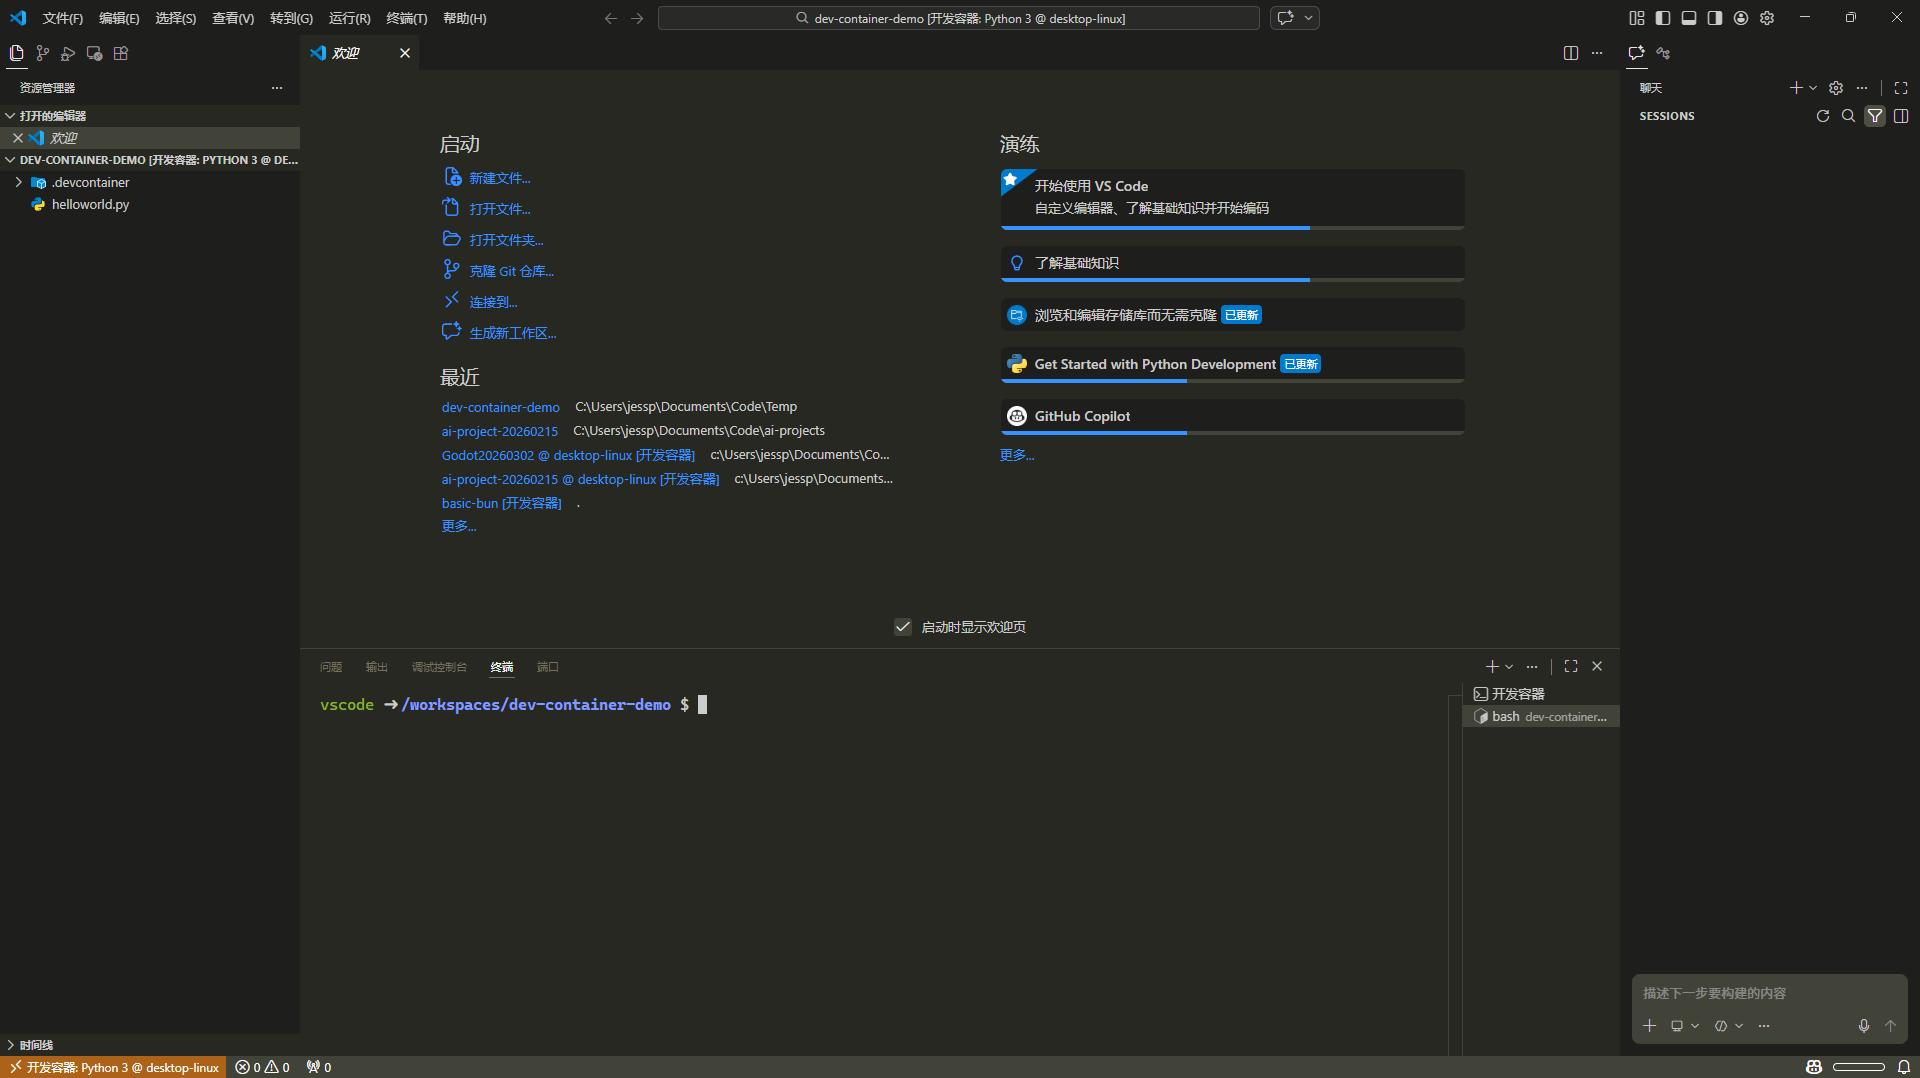Screen dimensions: 1920x1078
Task: Toggle the sessions filter button
Action: pos(1875,116)
